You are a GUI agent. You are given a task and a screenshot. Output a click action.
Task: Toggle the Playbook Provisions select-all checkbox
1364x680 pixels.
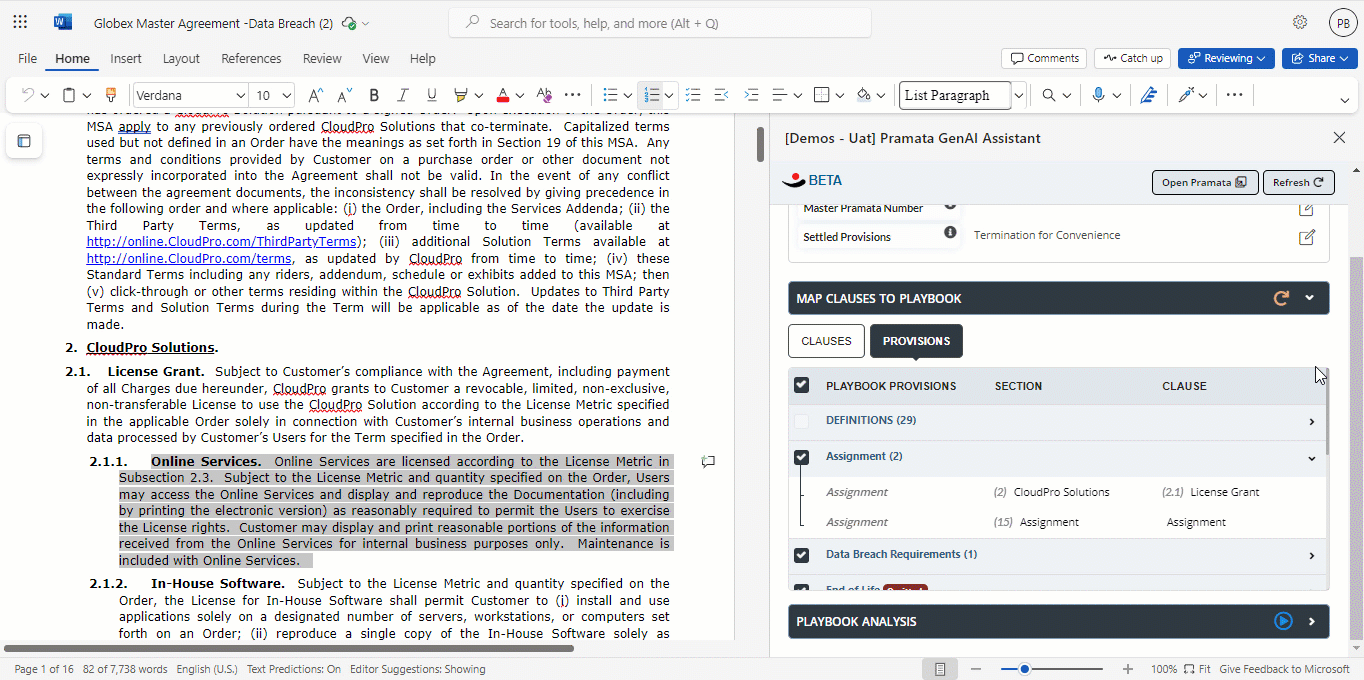pyautogui.click(x=802, y=385)
